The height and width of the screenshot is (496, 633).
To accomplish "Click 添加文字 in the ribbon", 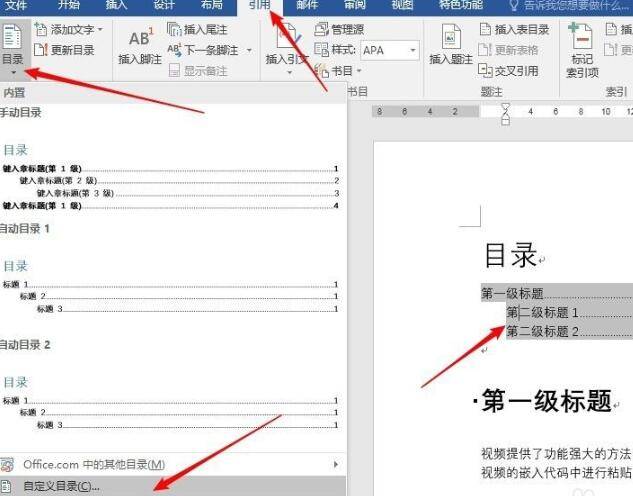I will tap(70, 30).
